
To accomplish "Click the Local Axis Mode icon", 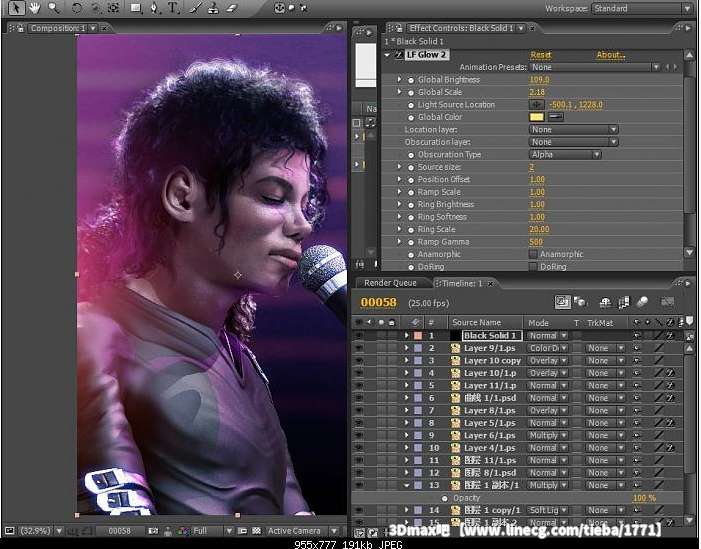I will tap(279, 8).
